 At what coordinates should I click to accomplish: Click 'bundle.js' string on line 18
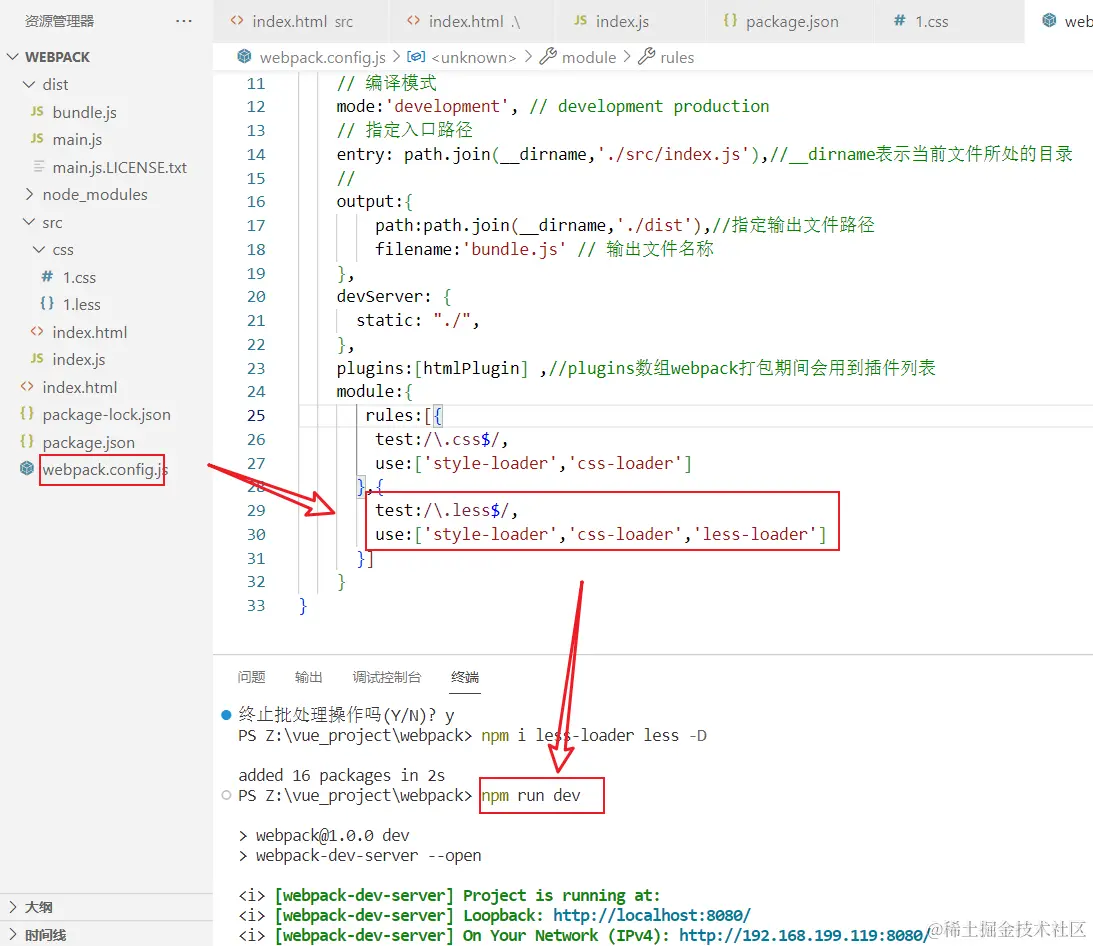[x=514, y=249]
